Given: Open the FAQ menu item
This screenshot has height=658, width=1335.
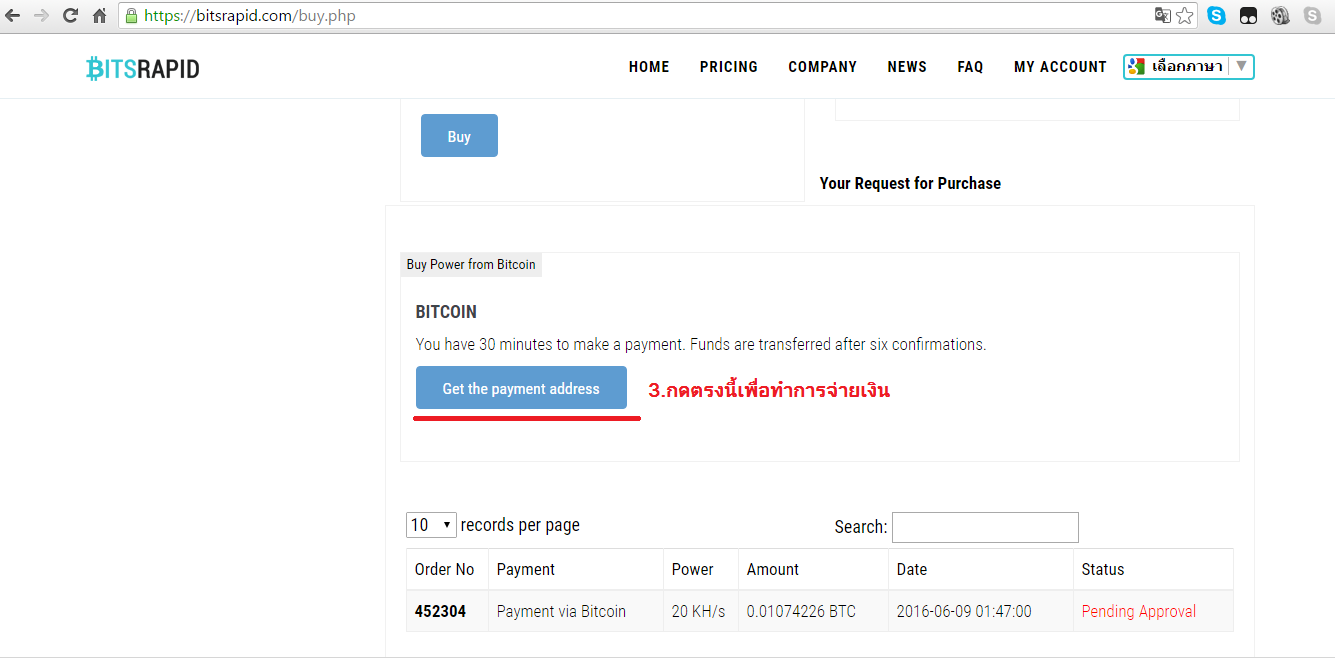Looking at the screenshot, I should coord(970,67).
